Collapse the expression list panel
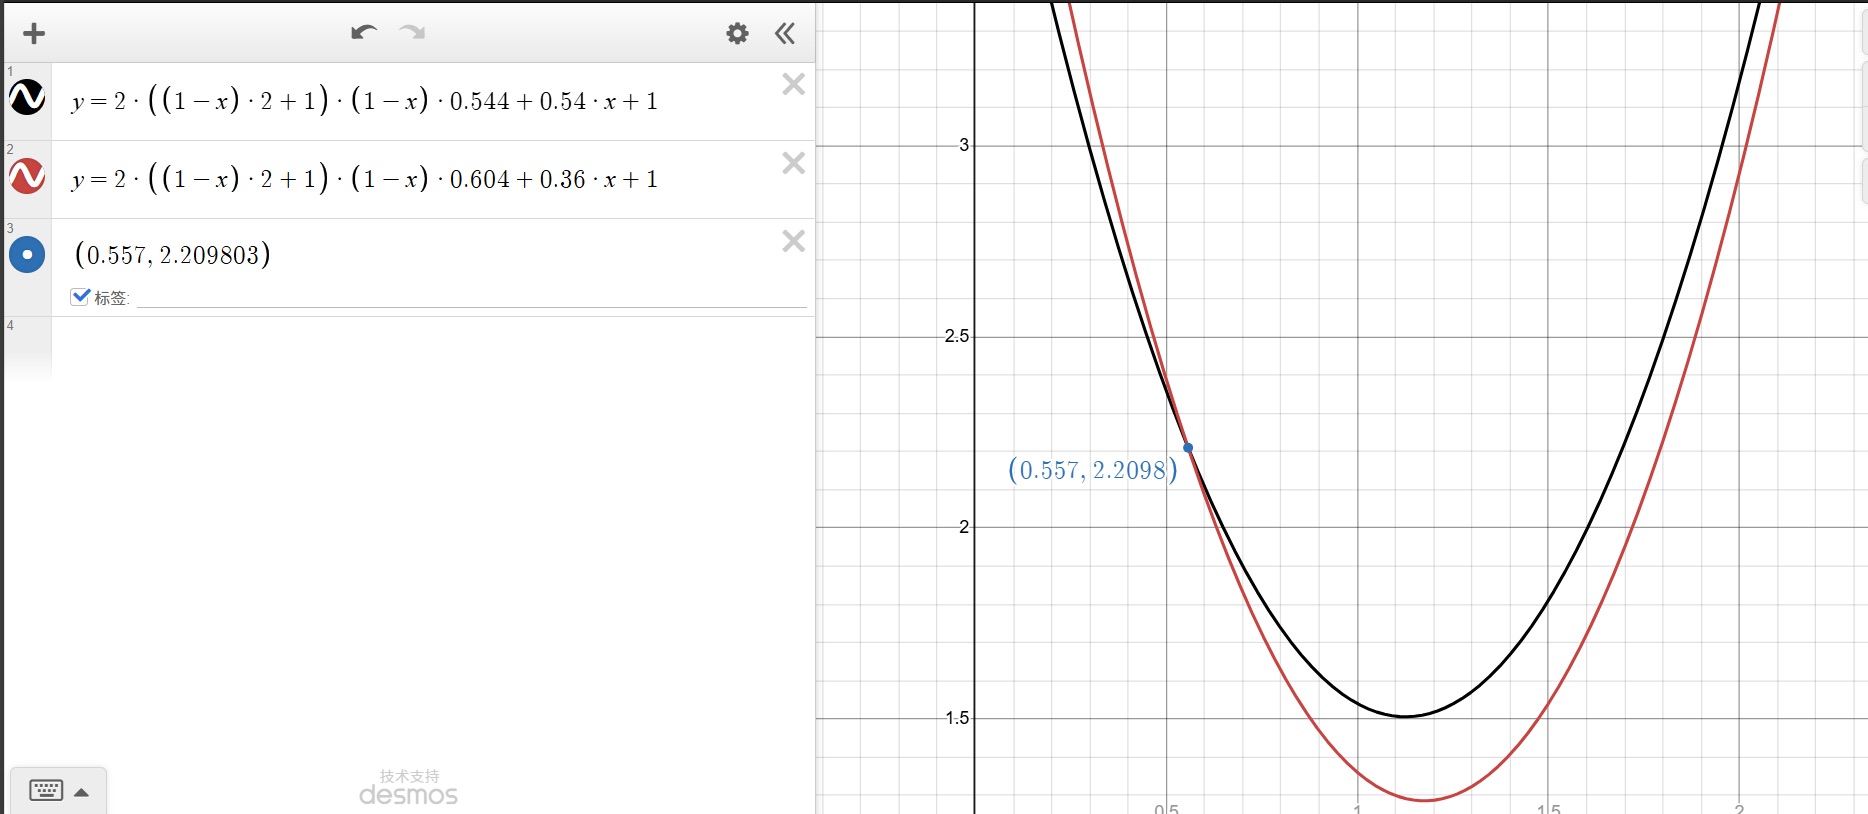The image size is (1868, 814). pyautogui.click(x=785, y=34)
